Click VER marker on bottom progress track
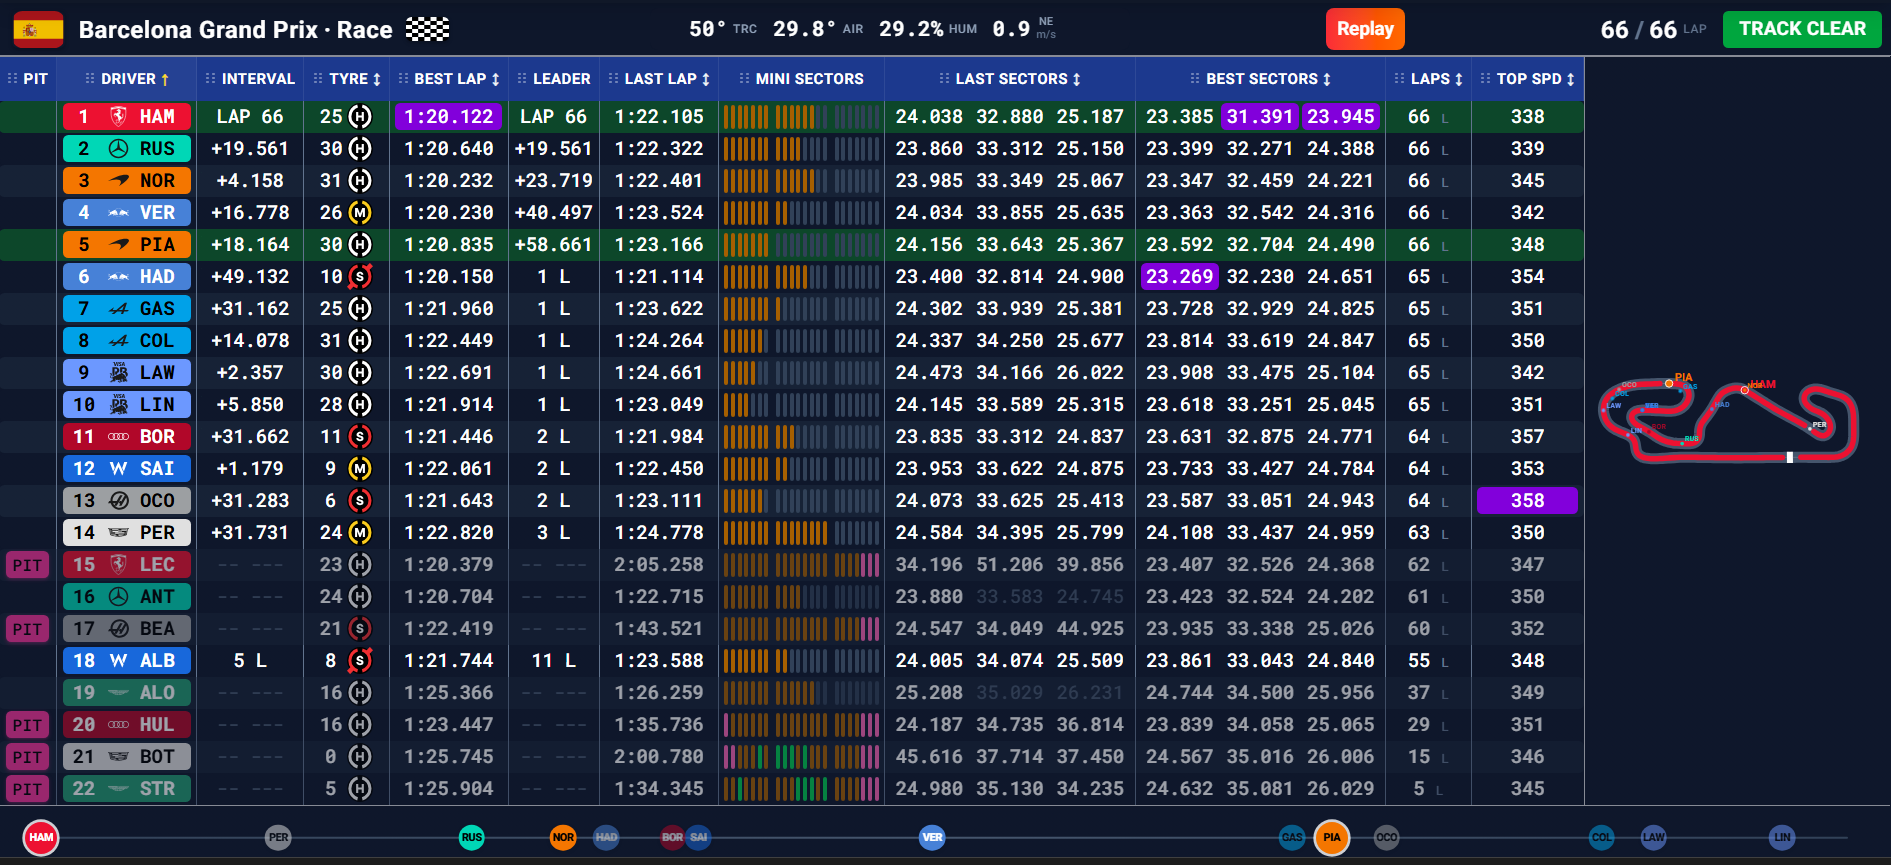 click(x=932, y=837)
